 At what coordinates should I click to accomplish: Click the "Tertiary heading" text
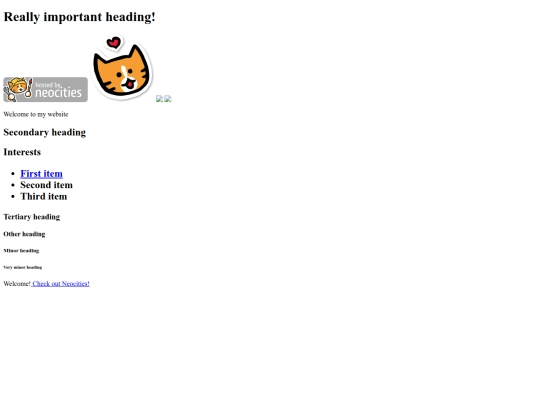[32, 217]
